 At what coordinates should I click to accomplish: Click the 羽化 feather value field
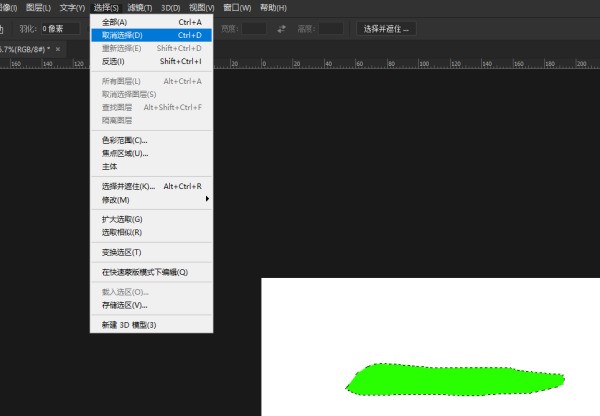tap(58, 28)
